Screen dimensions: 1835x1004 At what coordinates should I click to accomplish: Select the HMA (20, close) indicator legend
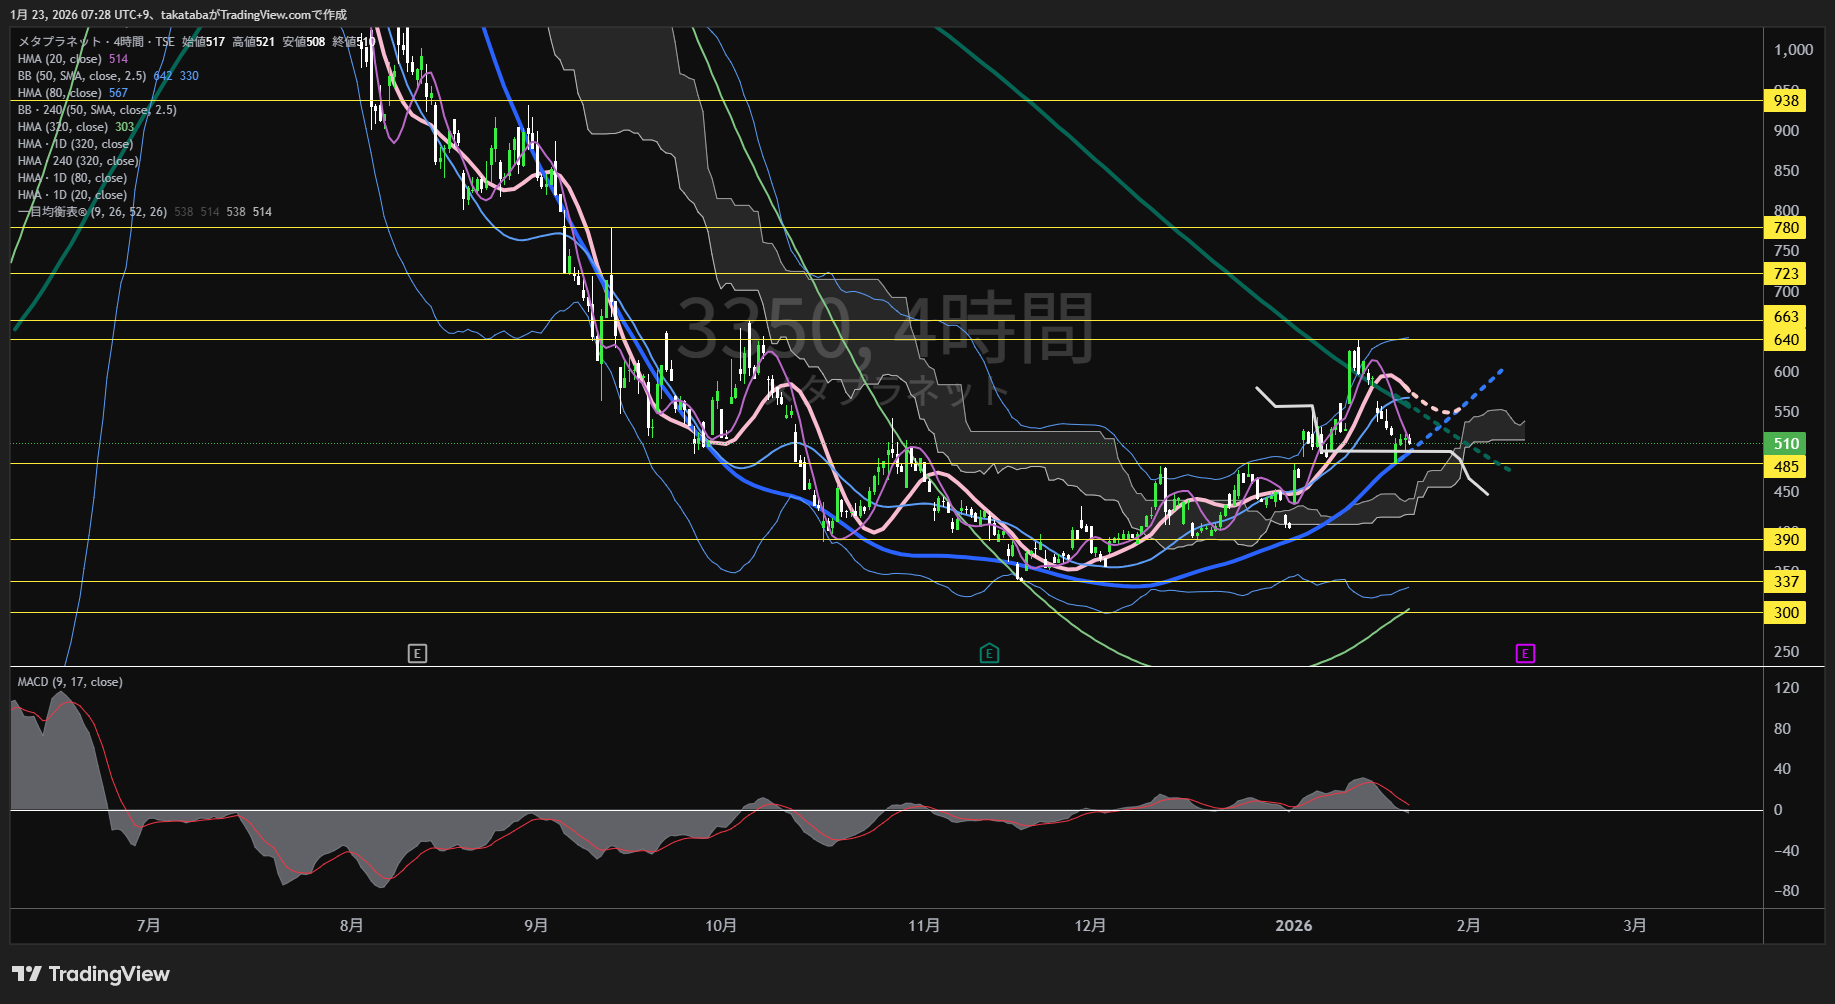point(60,59)
